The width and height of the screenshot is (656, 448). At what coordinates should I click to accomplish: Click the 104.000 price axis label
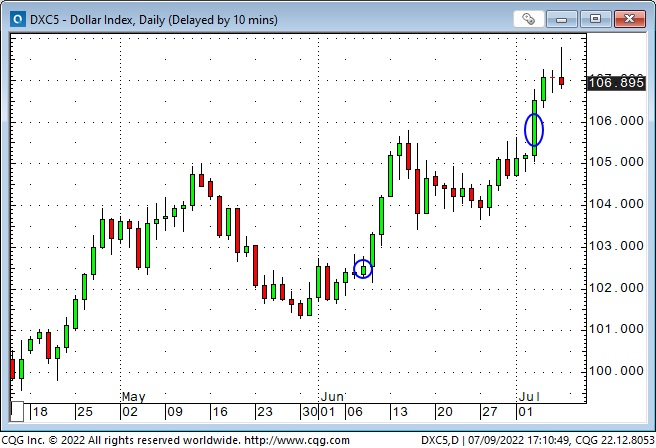[616, 204]
